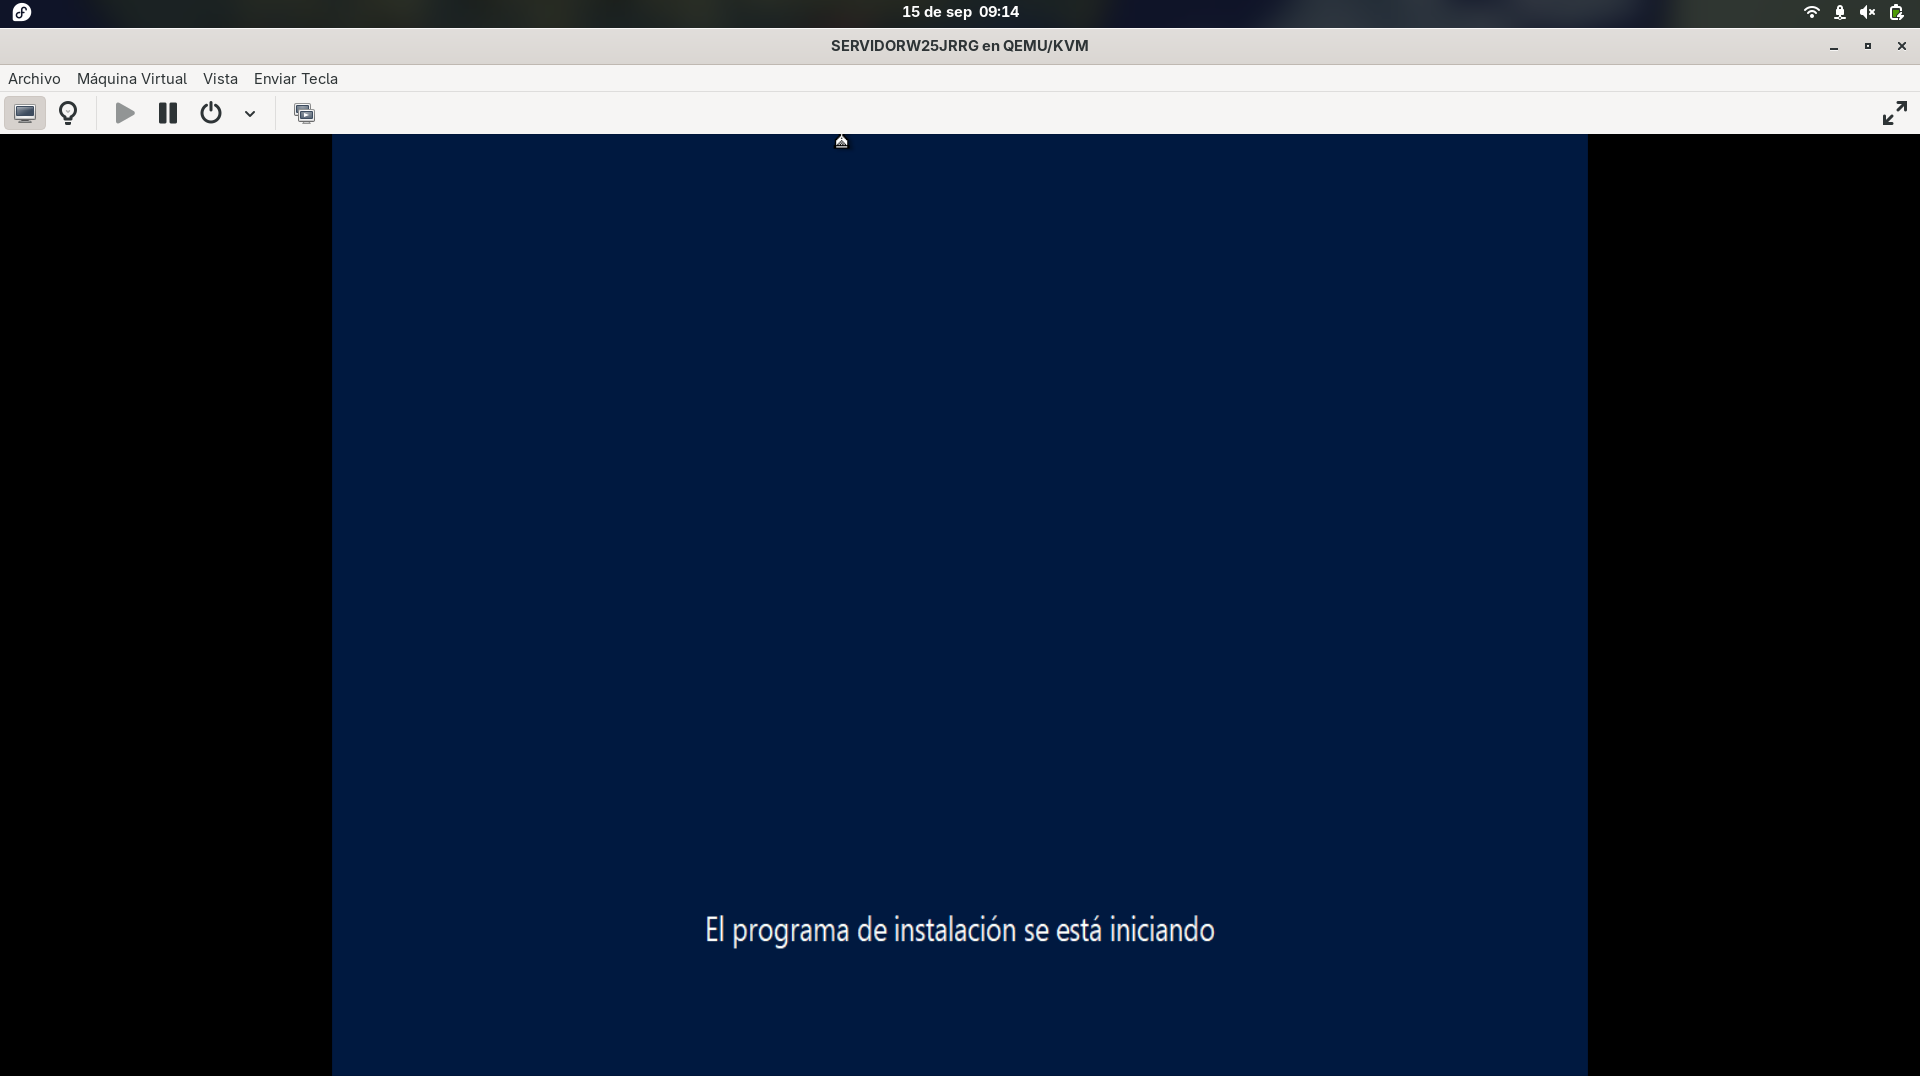This screenshot has width=1920, height=1076.
Task: Open the clock showing 15 de sep 09:14
Action: pos(960,12)
